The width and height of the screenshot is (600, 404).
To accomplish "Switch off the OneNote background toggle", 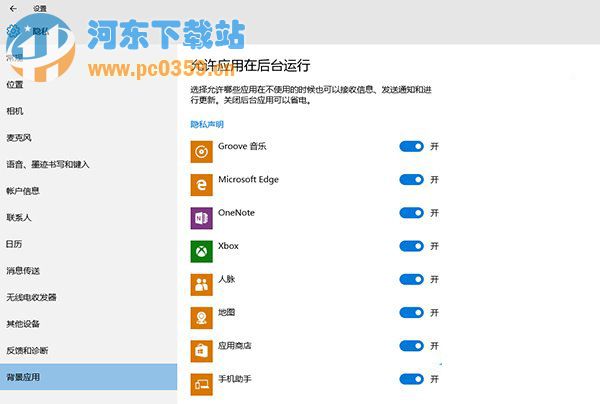I will pos(411,213).
